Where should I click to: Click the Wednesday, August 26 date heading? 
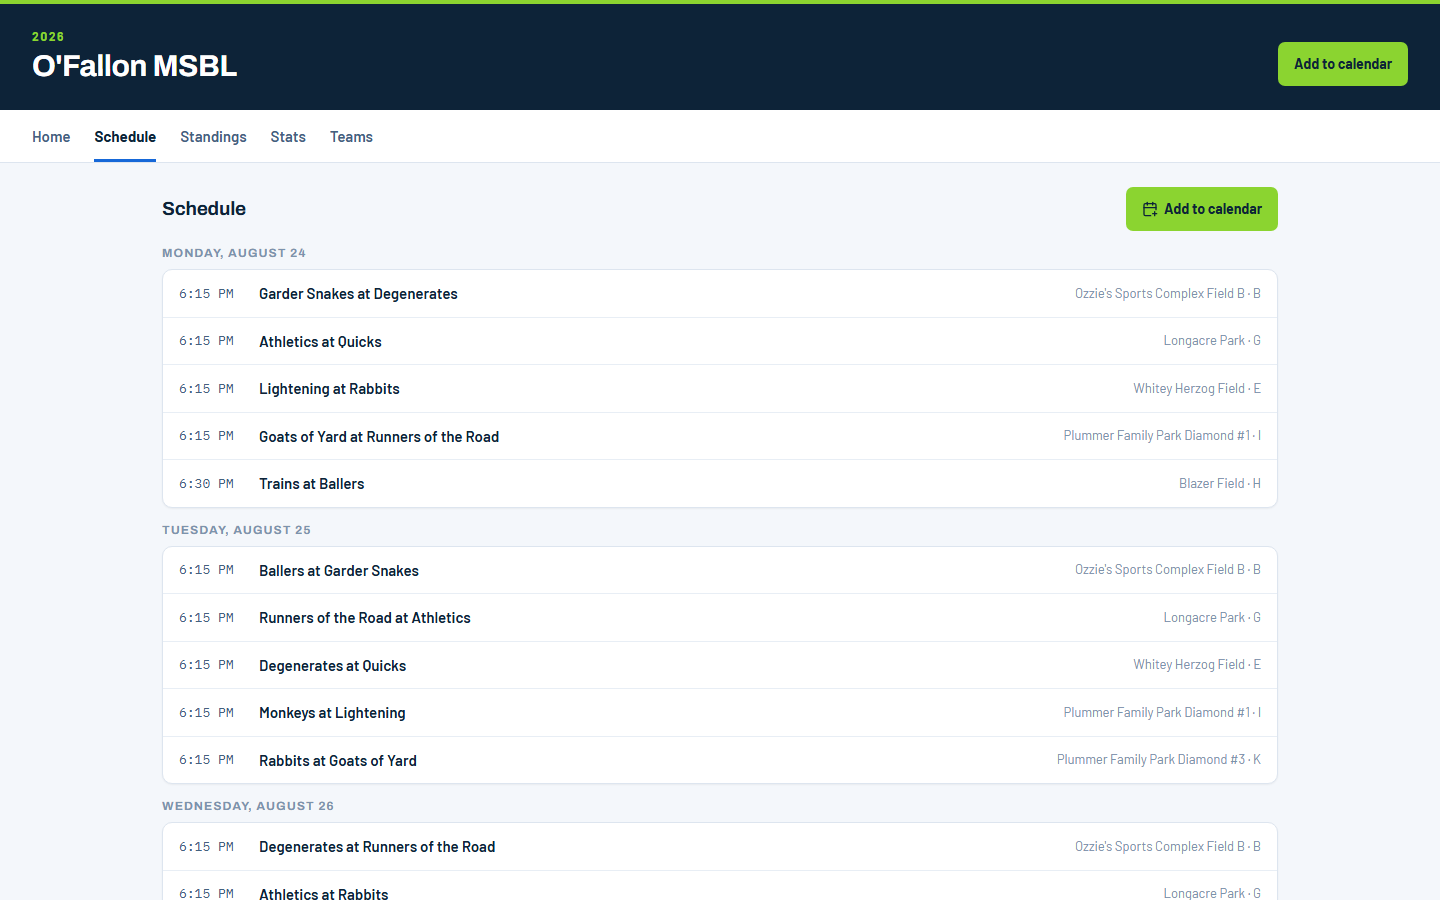(x=248, y=806)
